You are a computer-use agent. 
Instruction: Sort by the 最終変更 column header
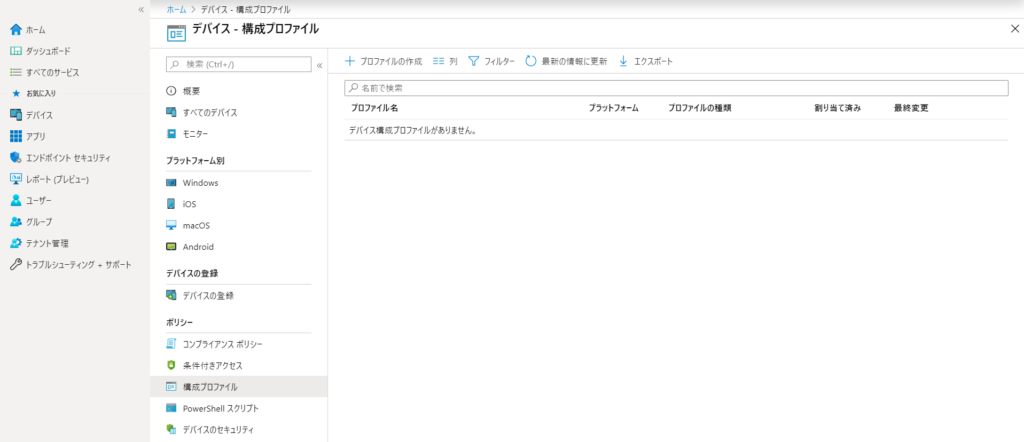[911, 108]
